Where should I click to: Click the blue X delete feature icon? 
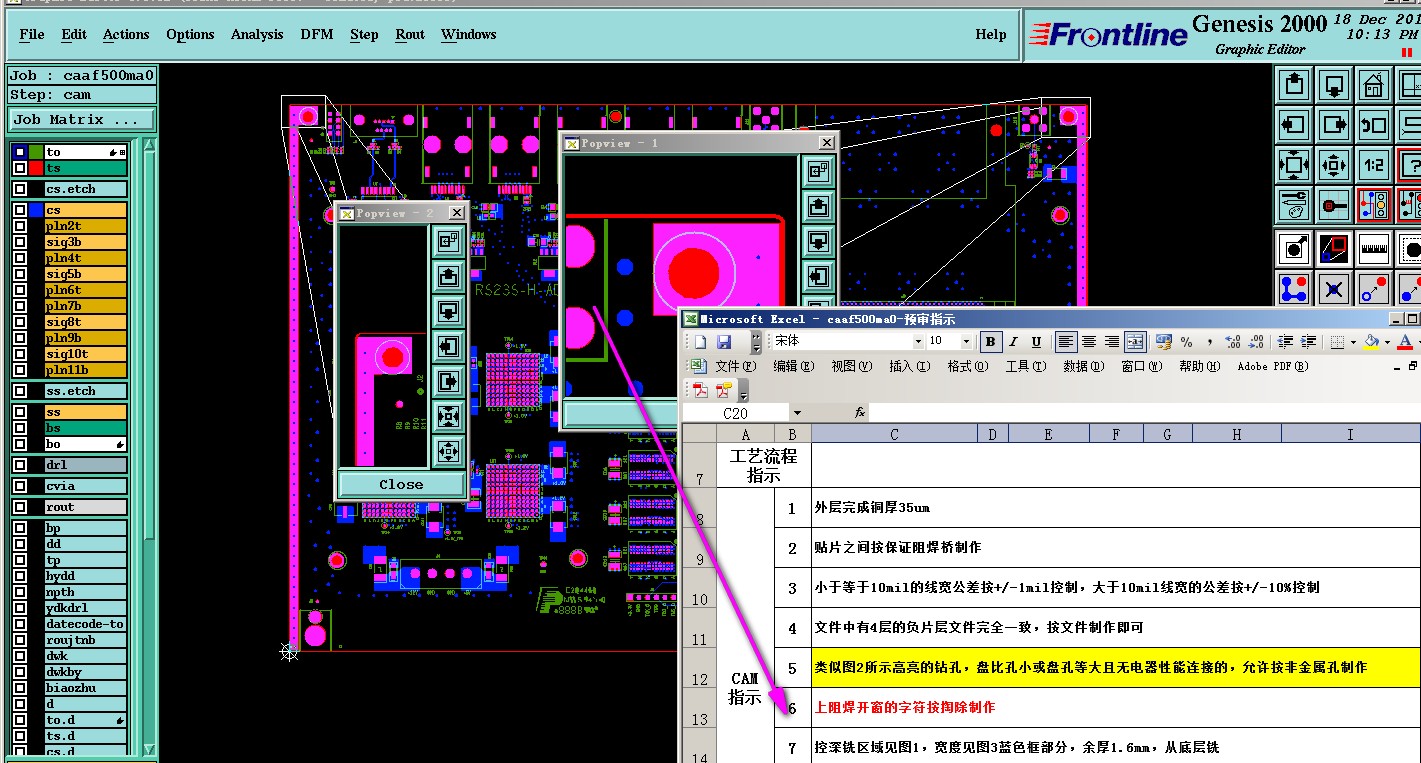pos(1333,288)
